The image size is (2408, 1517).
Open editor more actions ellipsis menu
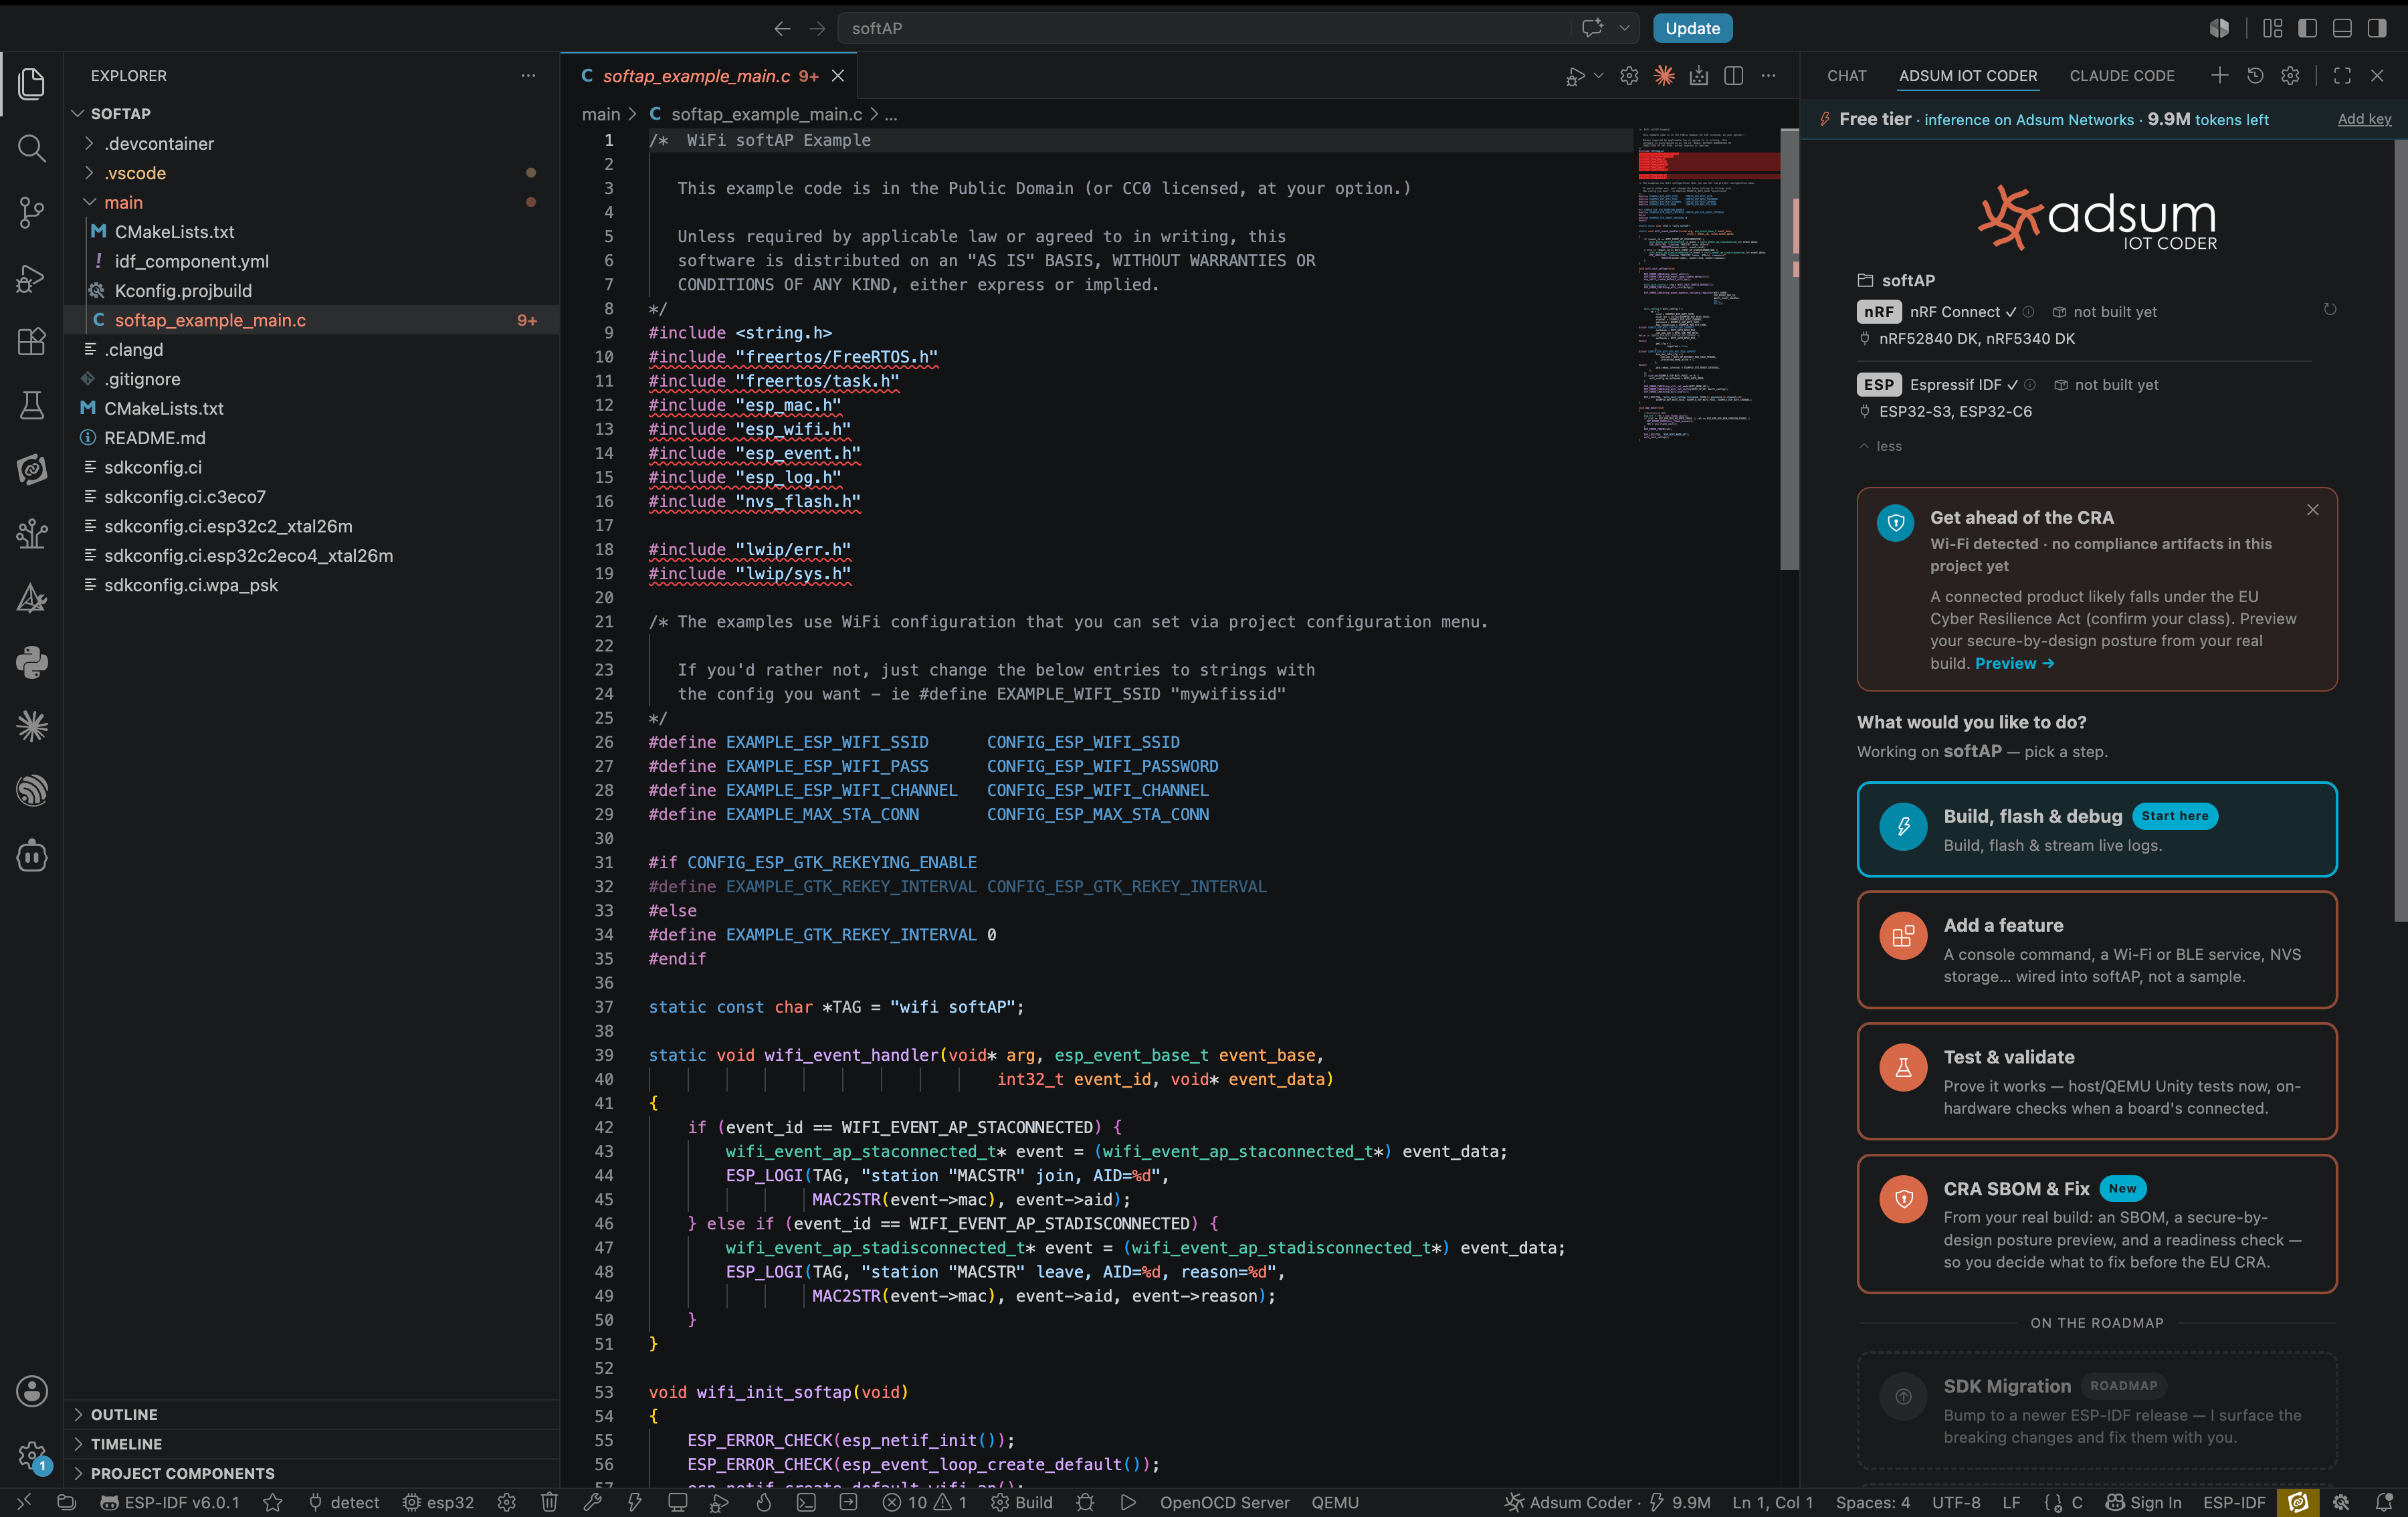[x=1768, y=76]
